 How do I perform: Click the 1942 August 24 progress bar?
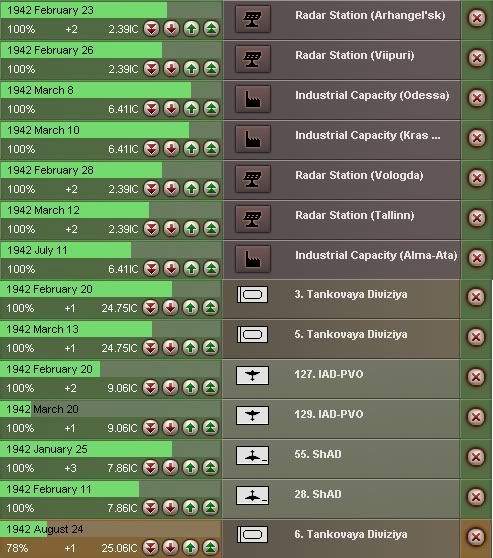pos(110,529)
